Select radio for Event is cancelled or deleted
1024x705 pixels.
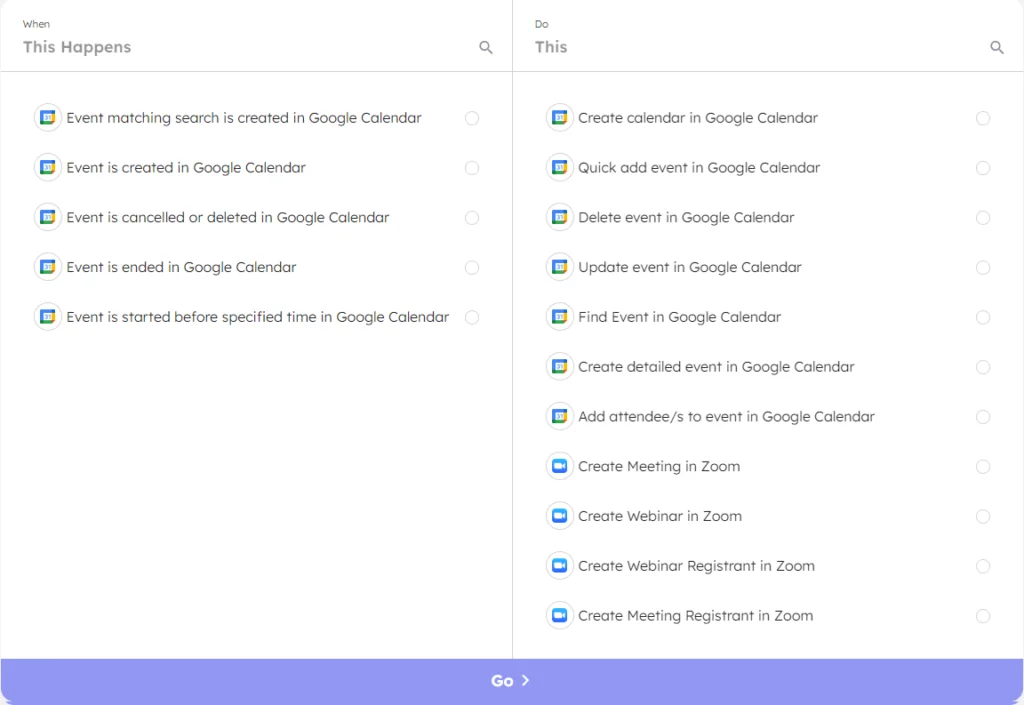[x=472, y=218]
